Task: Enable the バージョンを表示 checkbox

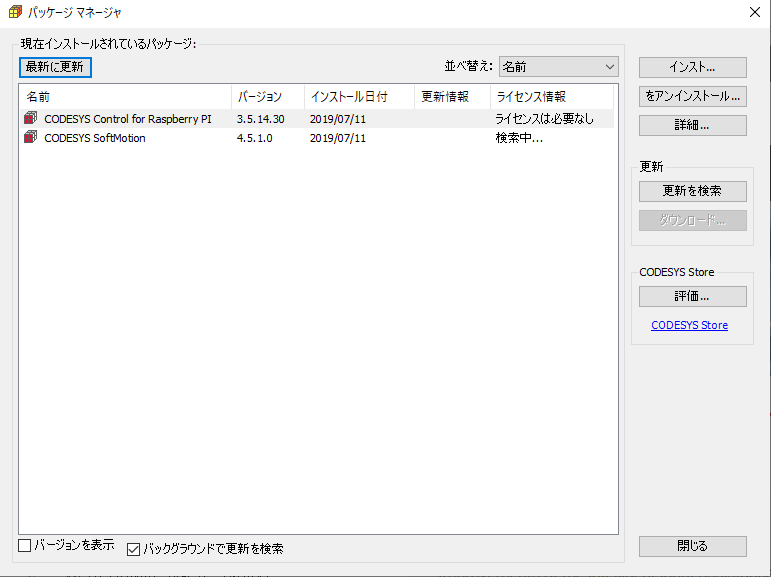Action: coord(25,545)
